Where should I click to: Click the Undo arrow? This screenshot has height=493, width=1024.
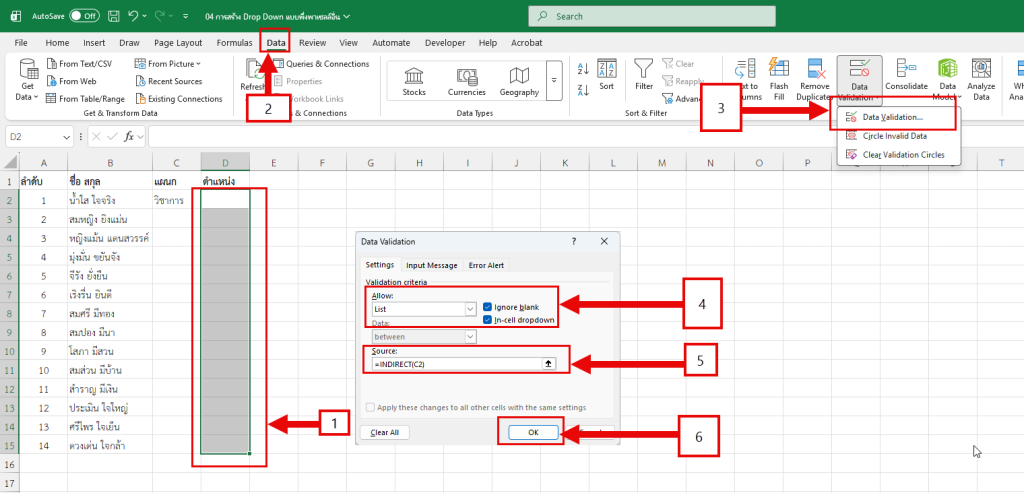tap(134, 16)
